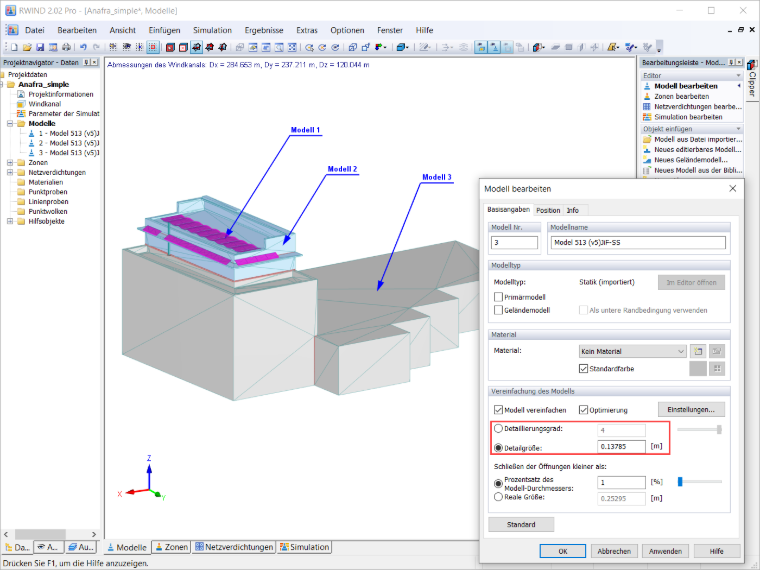Click the RWIND application icon in menu bar

pos(12,30)
